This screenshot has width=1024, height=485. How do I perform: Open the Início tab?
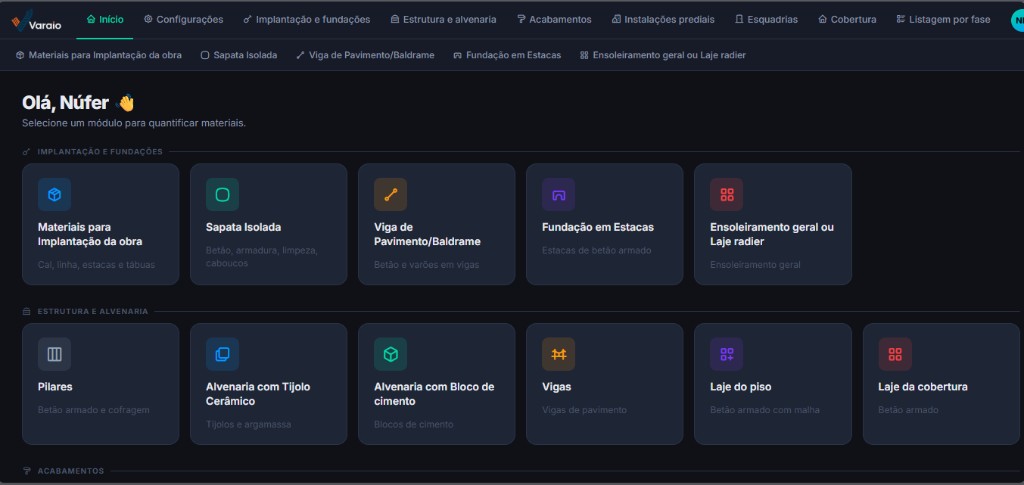tap(105, 20)
